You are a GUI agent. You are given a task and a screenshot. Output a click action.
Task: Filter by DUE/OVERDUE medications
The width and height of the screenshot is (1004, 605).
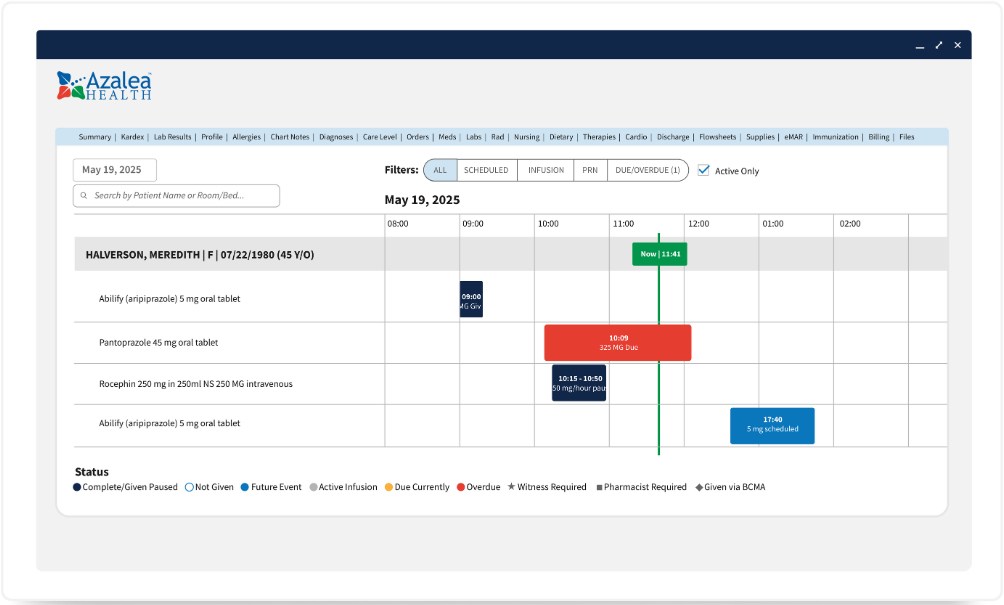[647, 170]
